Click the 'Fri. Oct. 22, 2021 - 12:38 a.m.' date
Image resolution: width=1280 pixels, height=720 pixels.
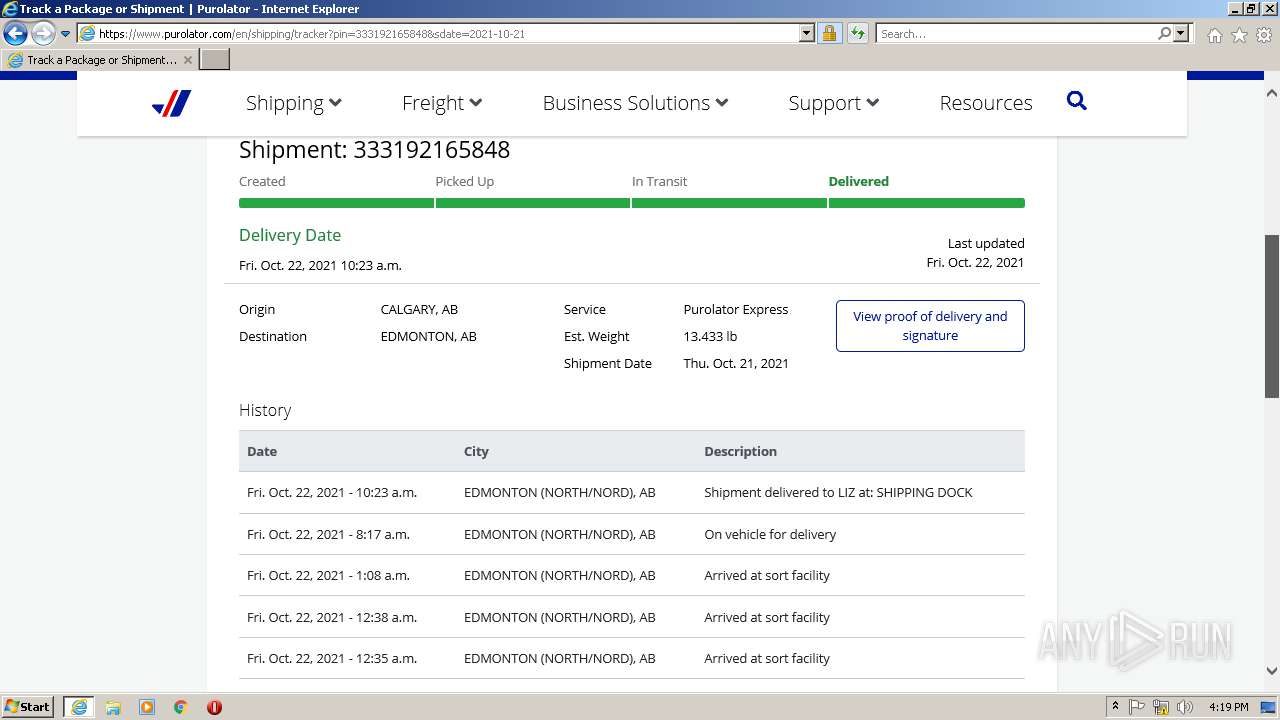pos(332,617)
